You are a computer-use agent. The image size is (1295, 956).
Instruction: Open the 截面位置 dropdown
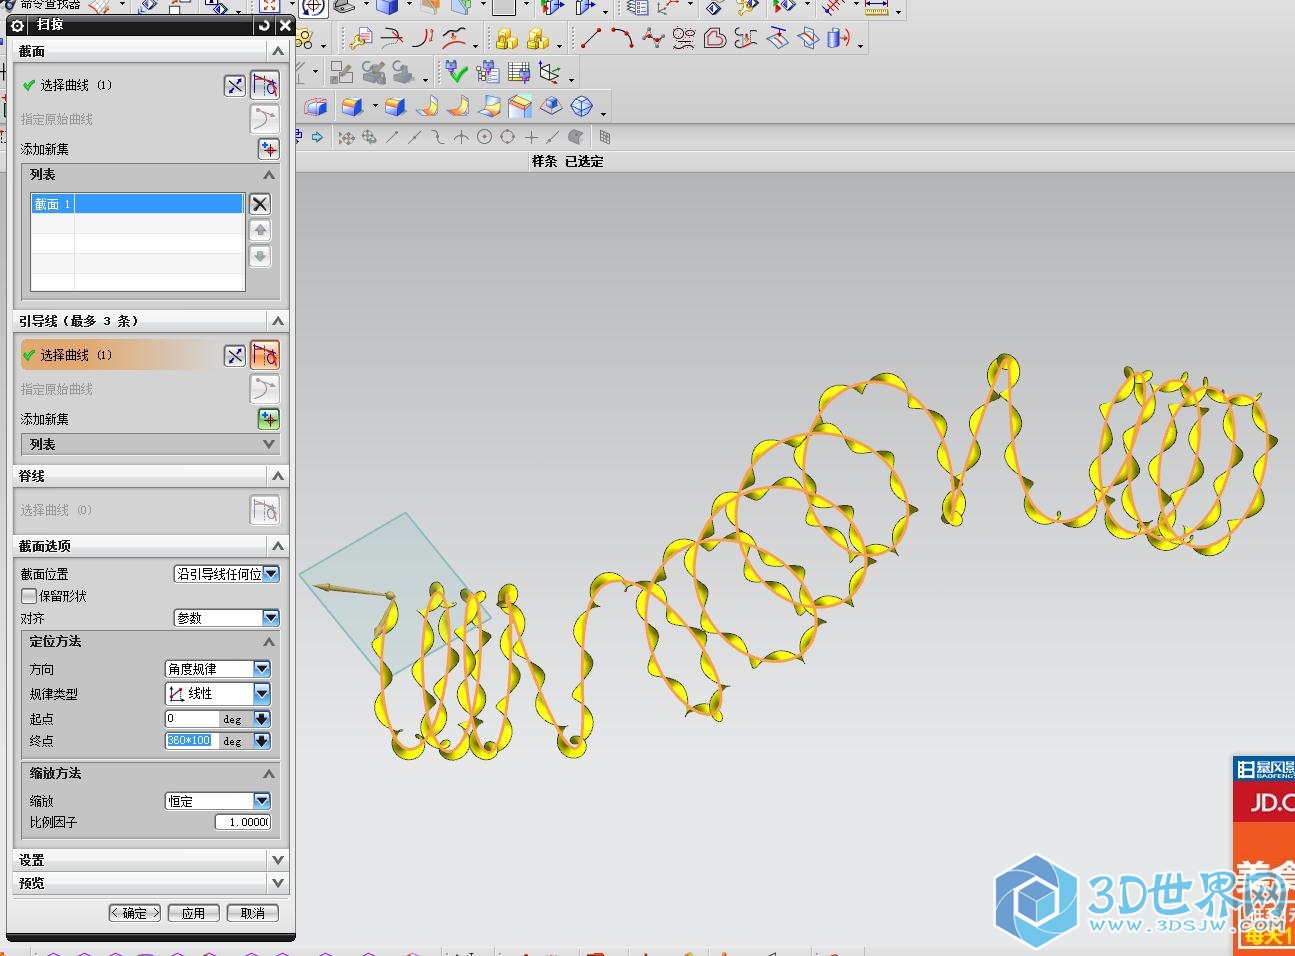272,574
